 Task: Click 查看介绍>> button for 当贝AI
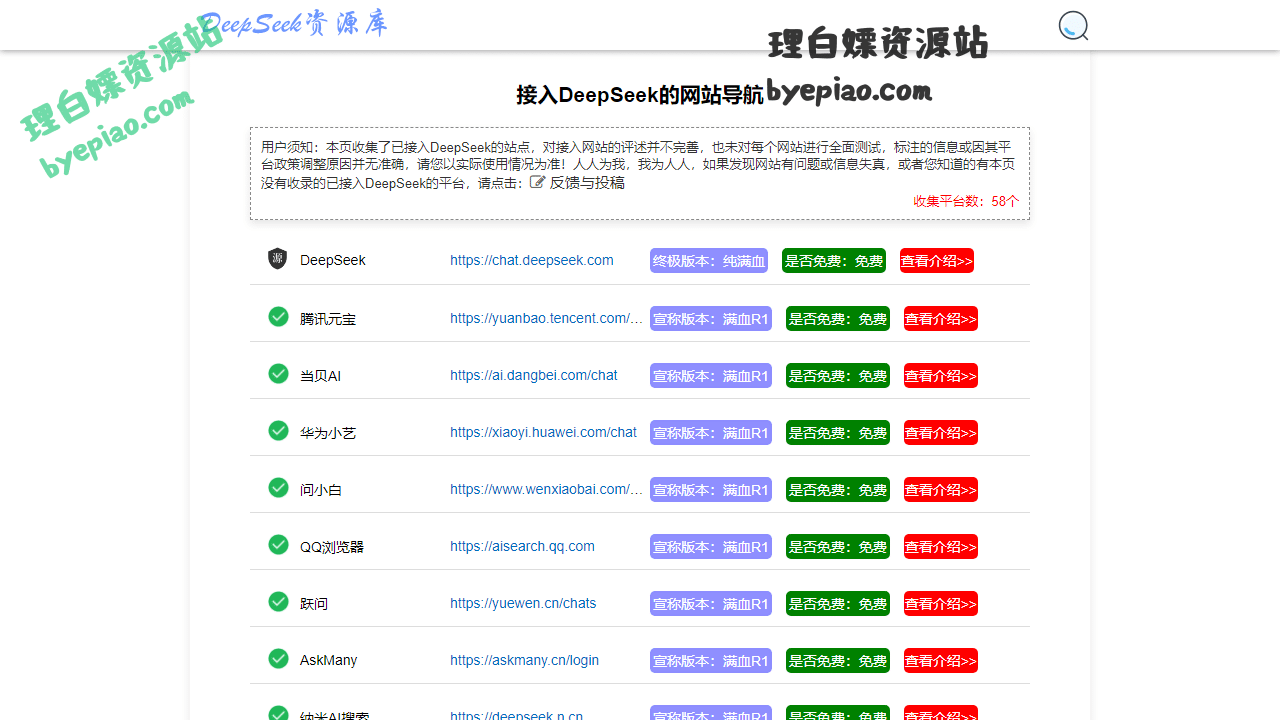coord(941,376)
